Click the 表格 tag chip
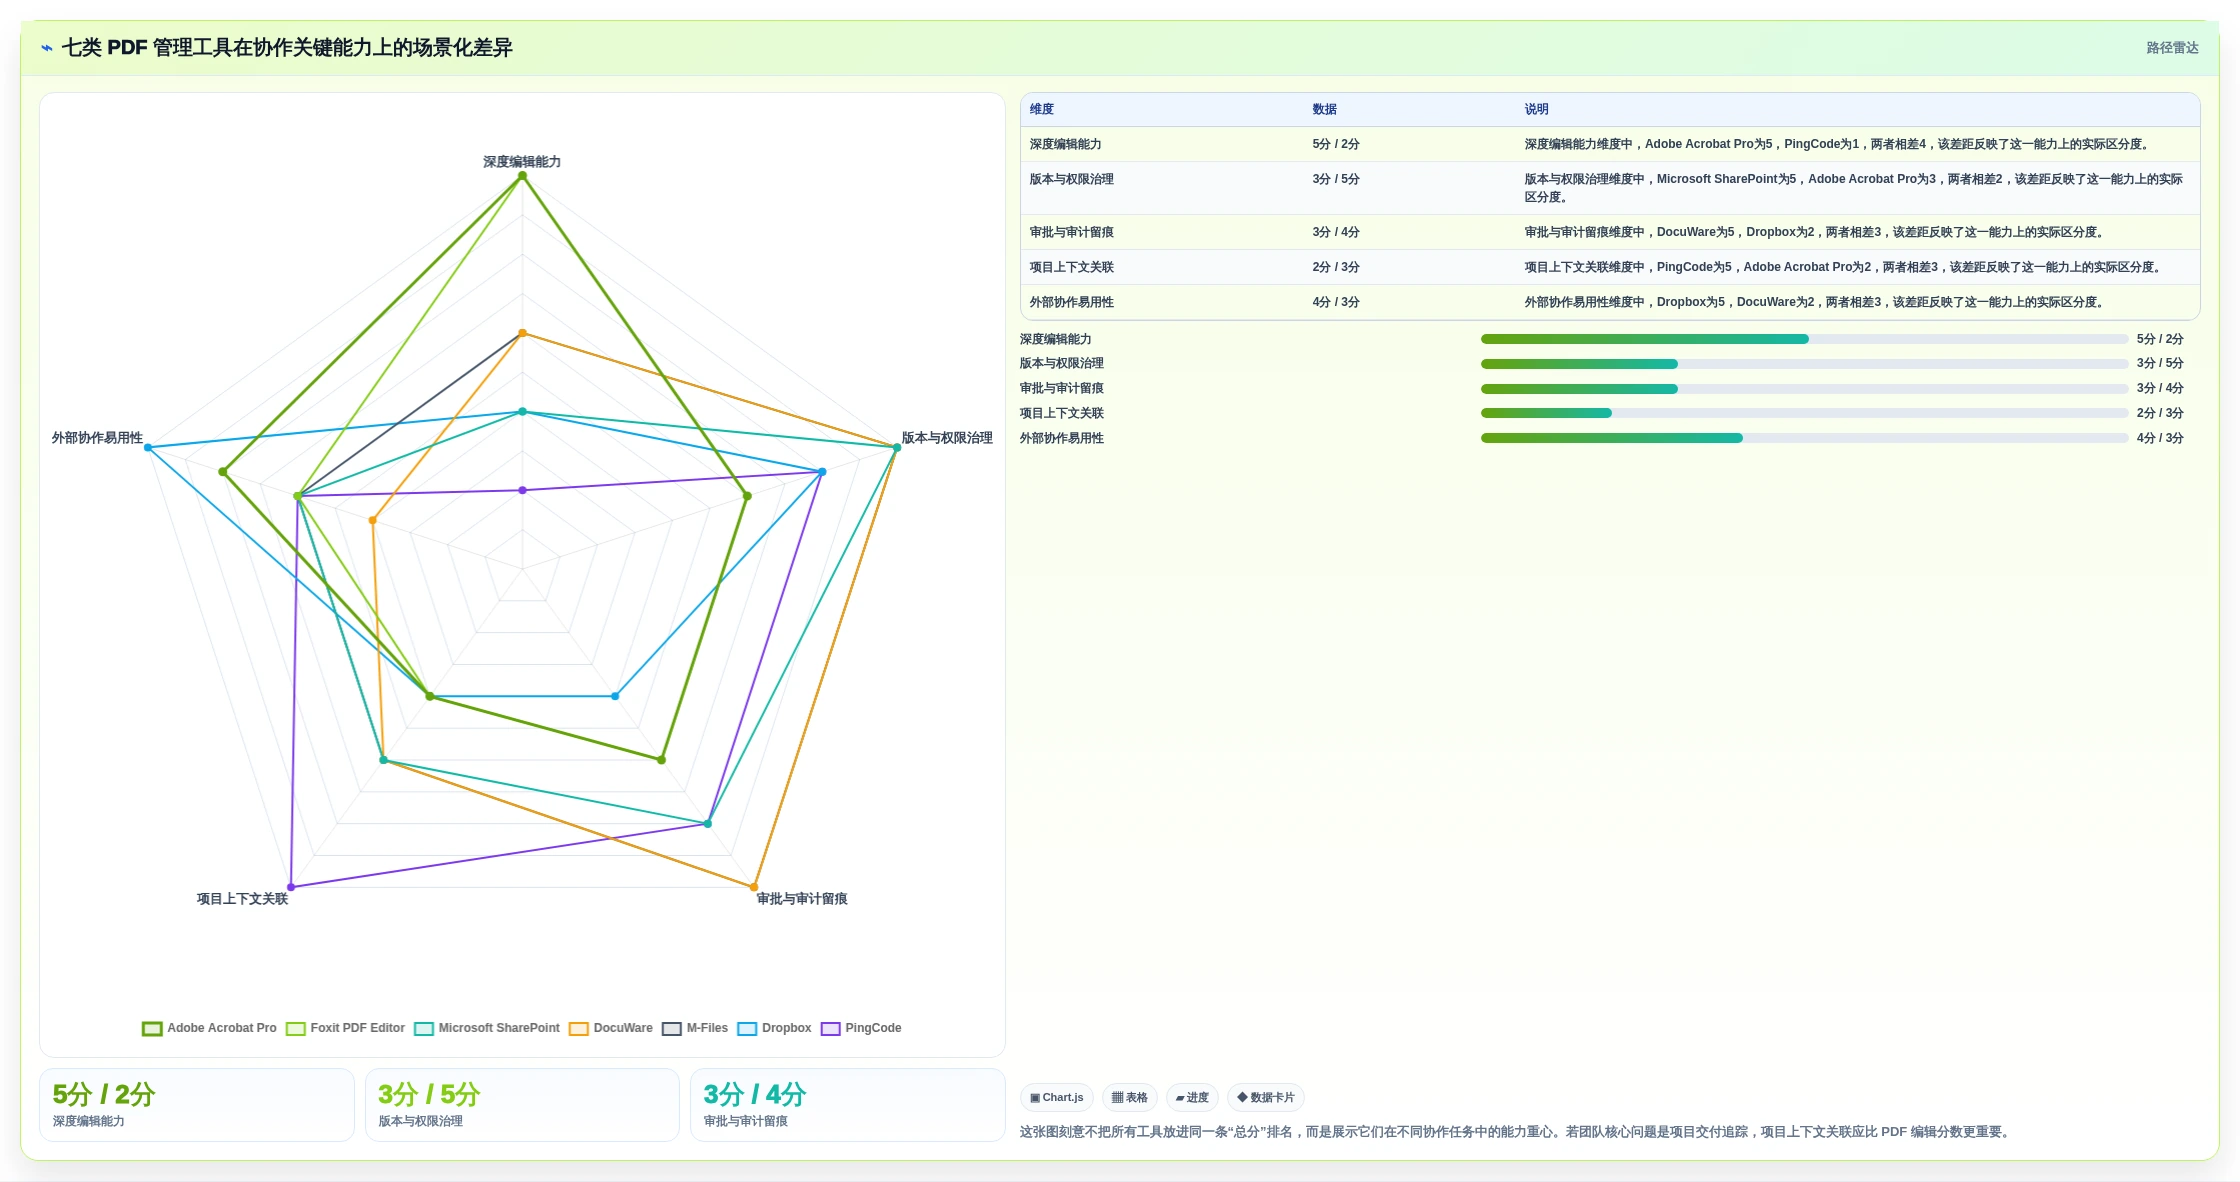 click(x=1130, y=1097)
